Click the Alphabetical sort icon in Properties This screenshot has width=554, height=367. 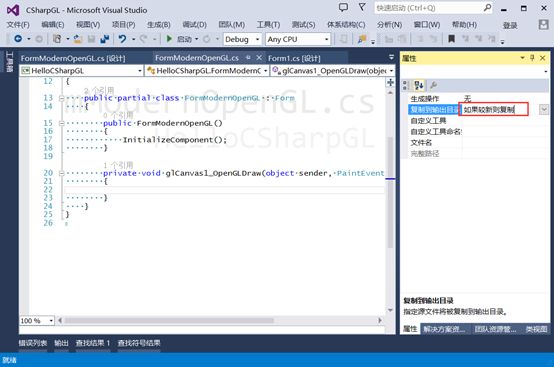419,85
